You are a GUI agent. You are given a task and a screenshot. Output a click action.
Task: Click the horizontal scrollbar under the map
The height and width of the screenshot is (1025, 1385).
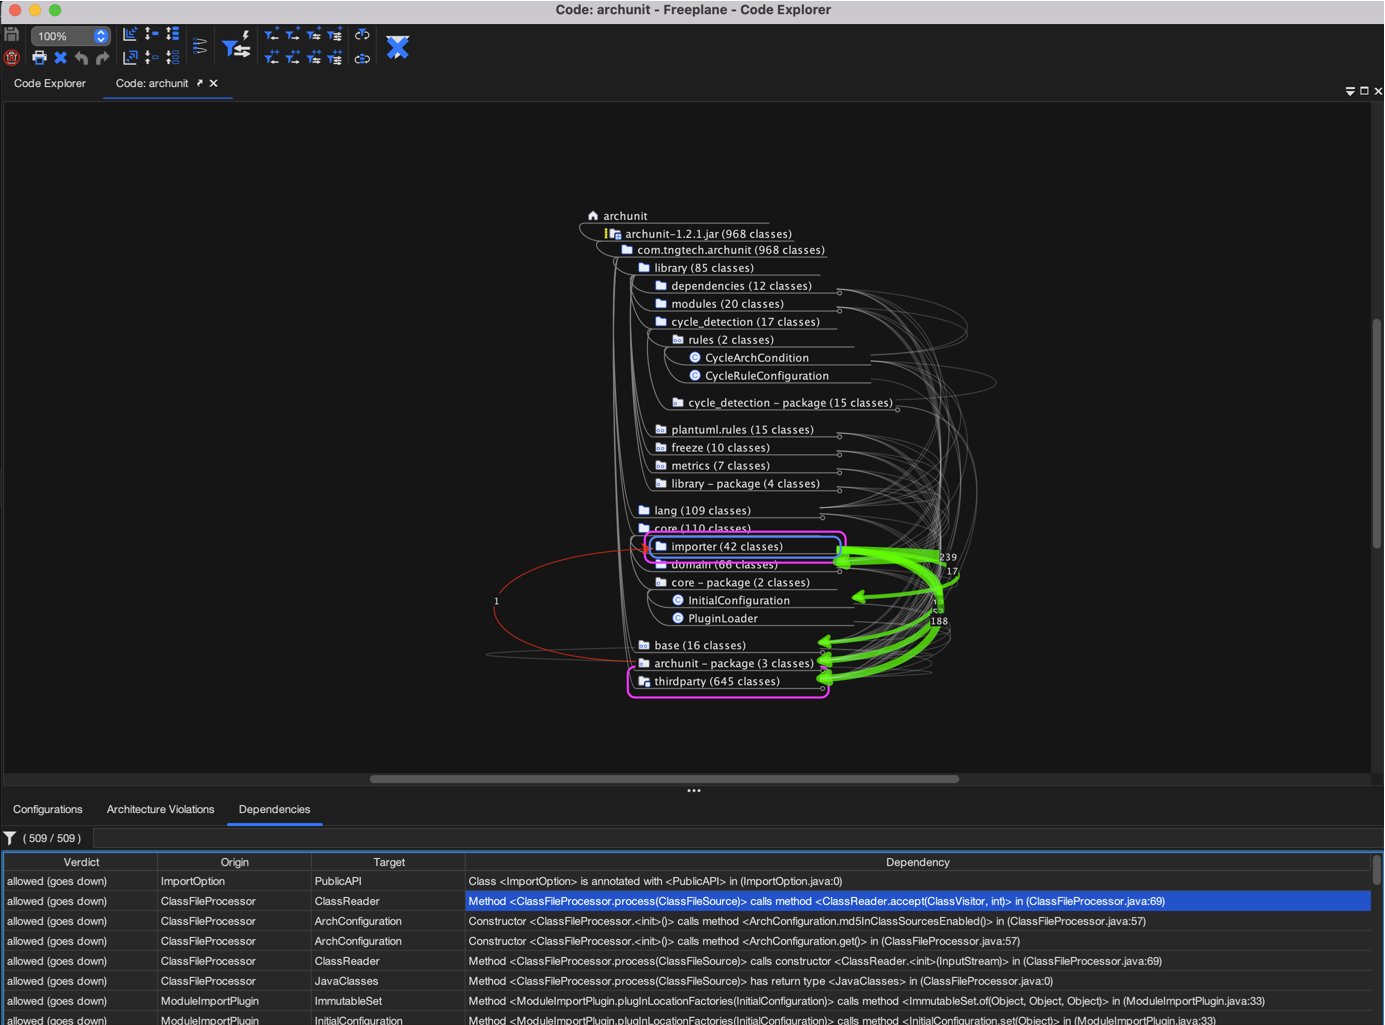664,779
